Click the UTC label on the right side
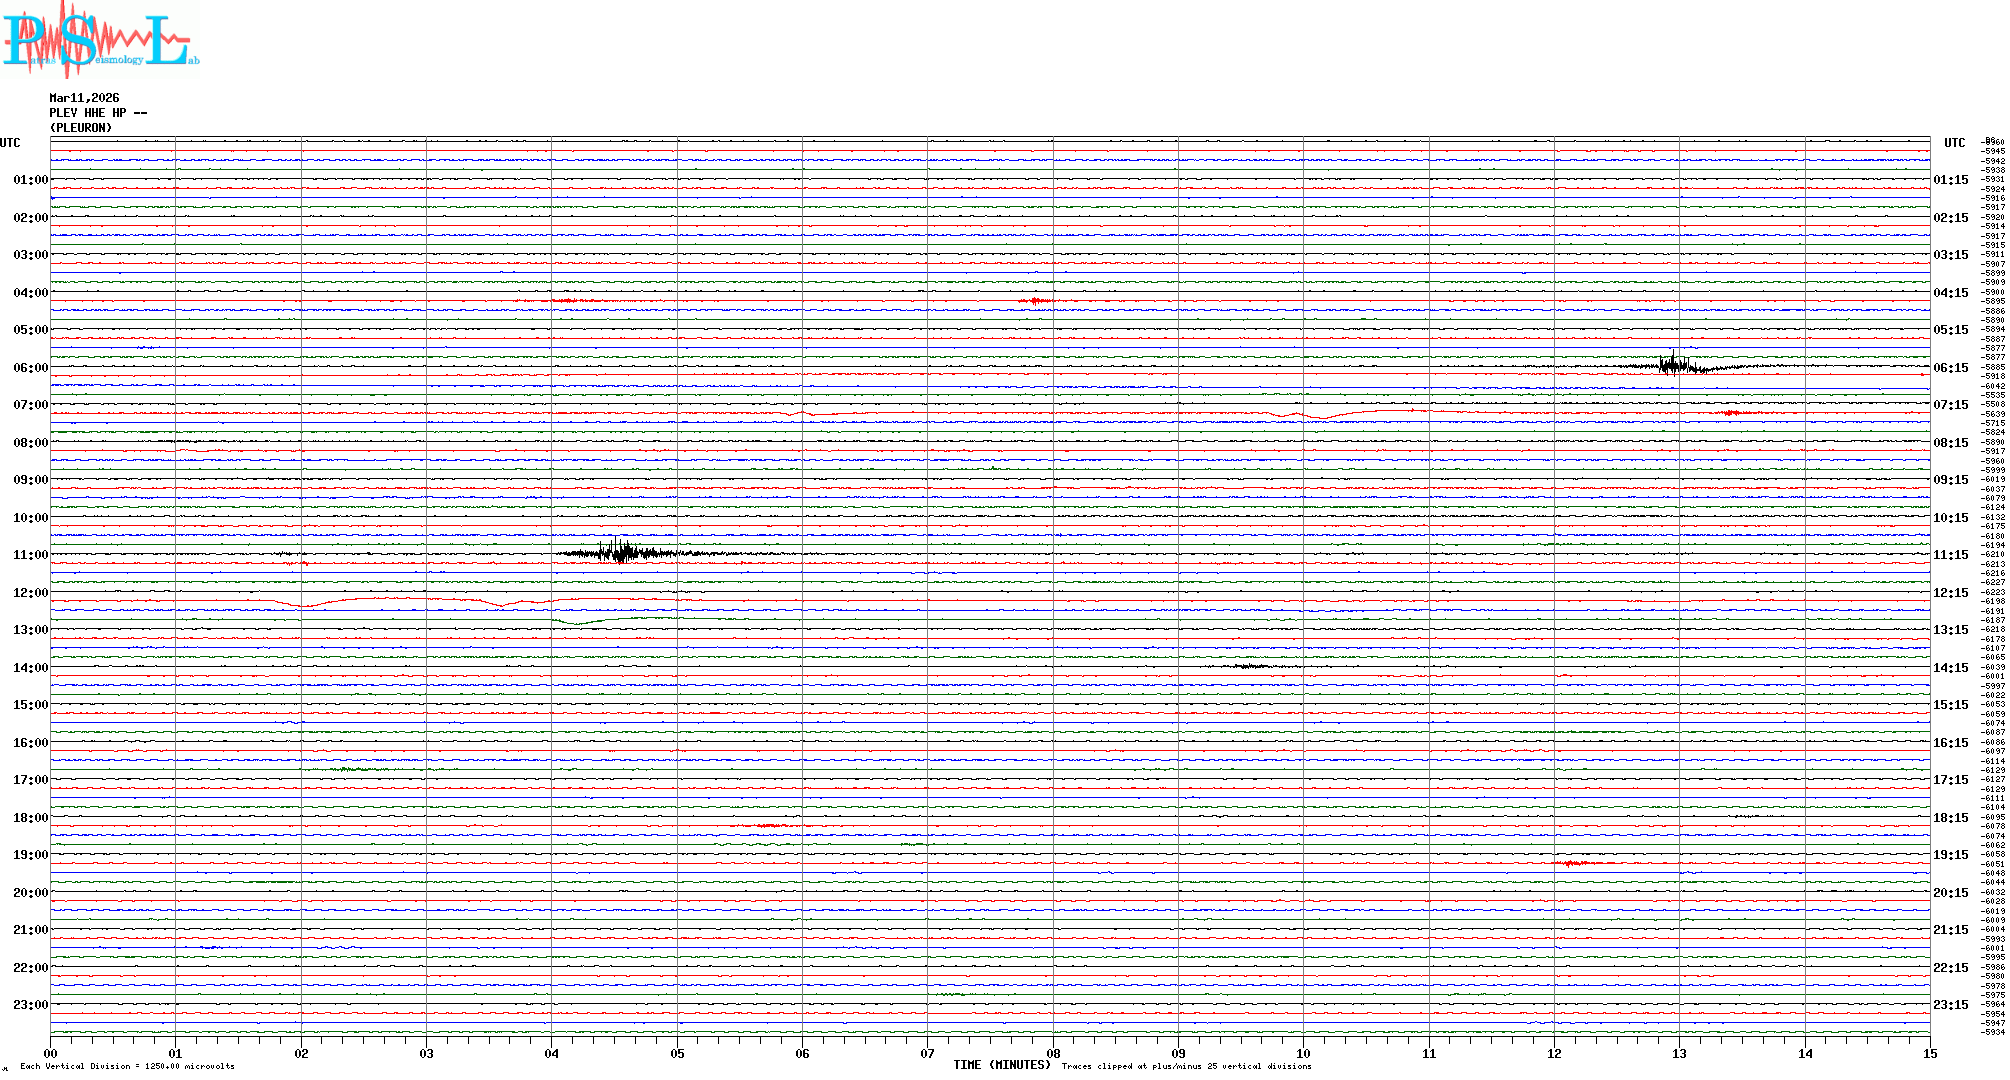The width and height of the screenshot is (2010, 1080). [1954, 143]
